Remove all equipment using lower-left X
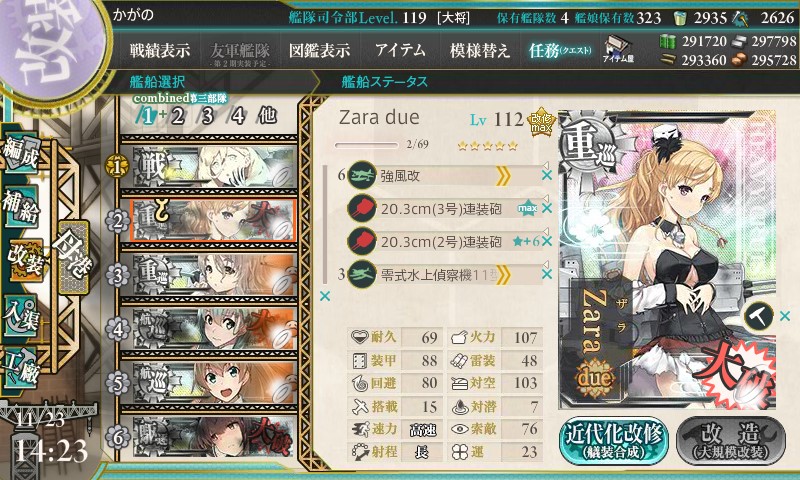Image resolution: width=800 pixels, height=480 pixels. click(324, 296)
